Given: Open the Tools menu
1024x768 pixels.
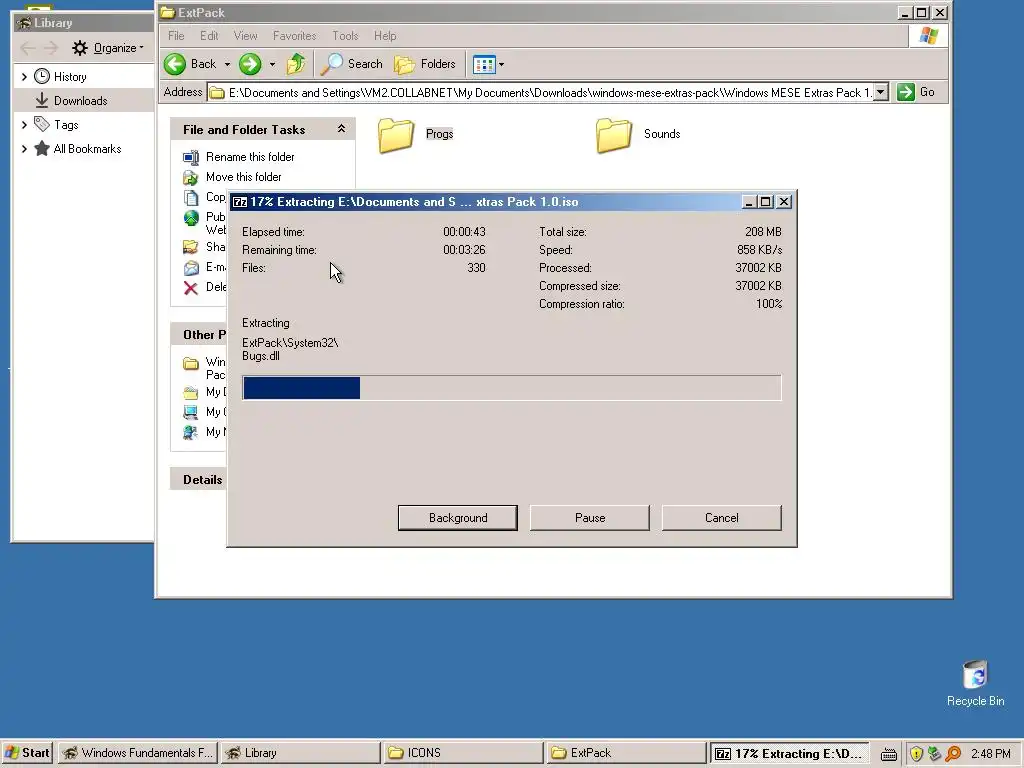Looking at the screenshot, I should click(345, 36).
